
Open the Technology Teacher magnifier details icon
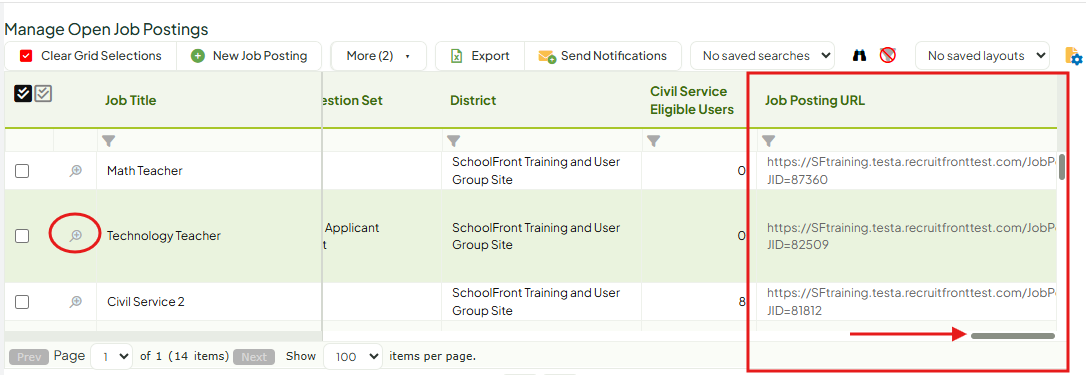tap(76, 236)
